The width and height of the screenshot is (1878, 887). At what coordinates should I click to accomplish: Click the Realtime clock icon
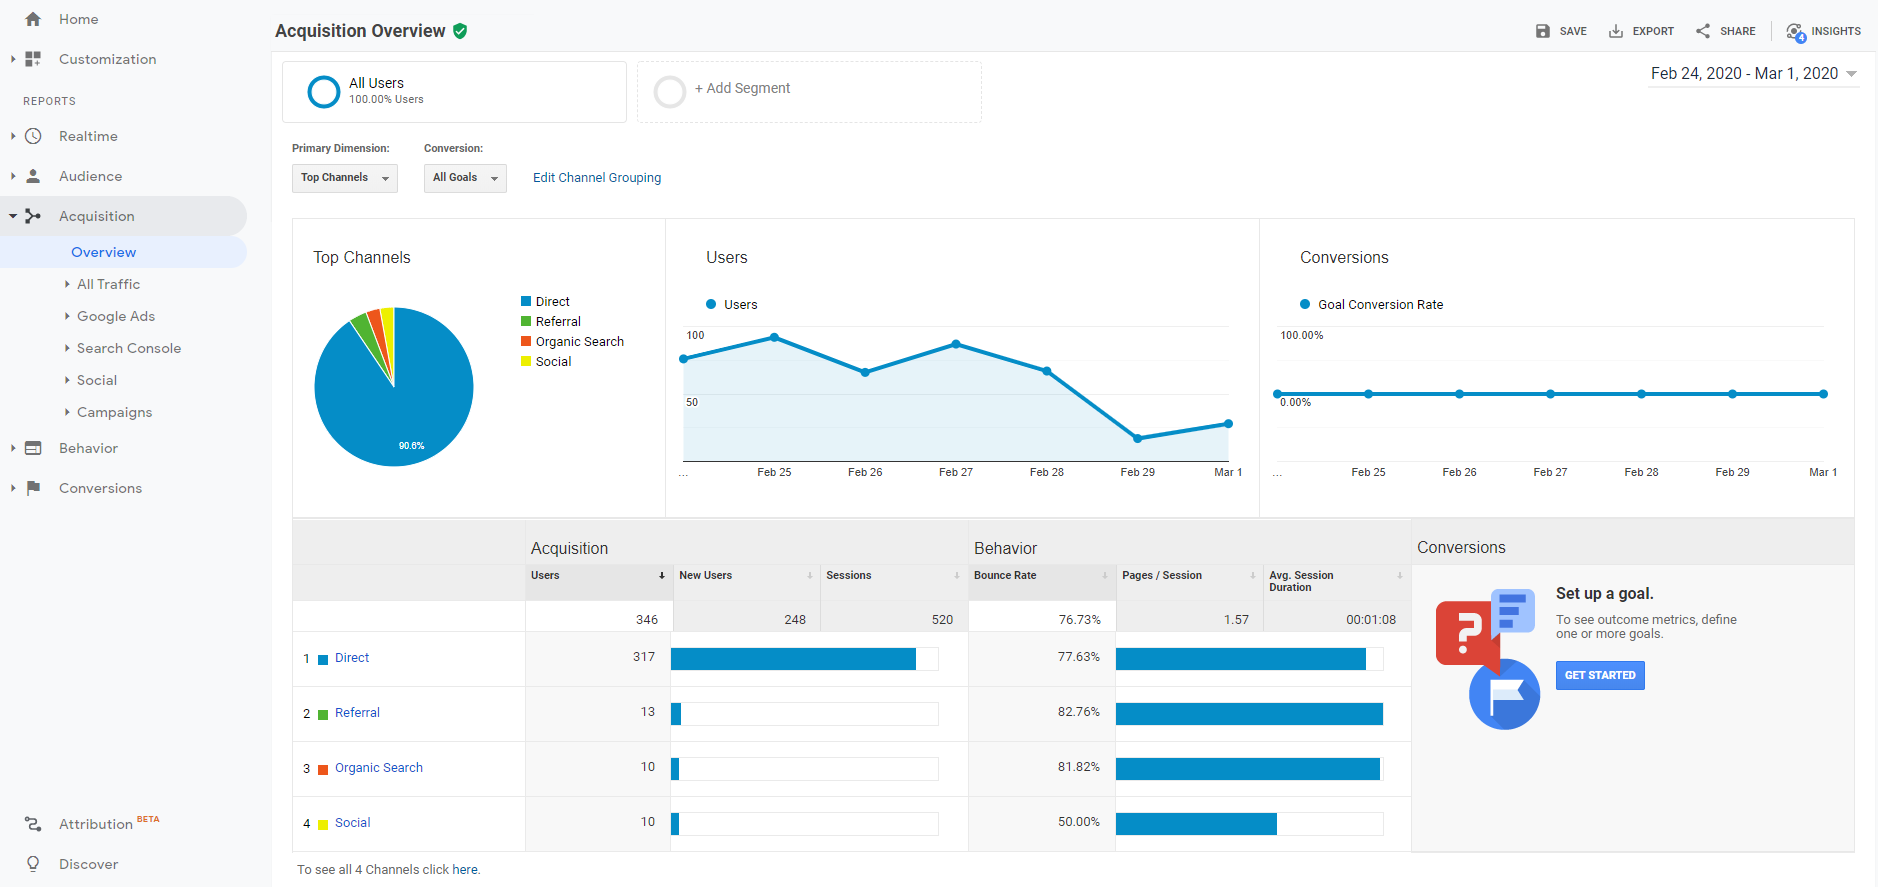click(33, 136)
